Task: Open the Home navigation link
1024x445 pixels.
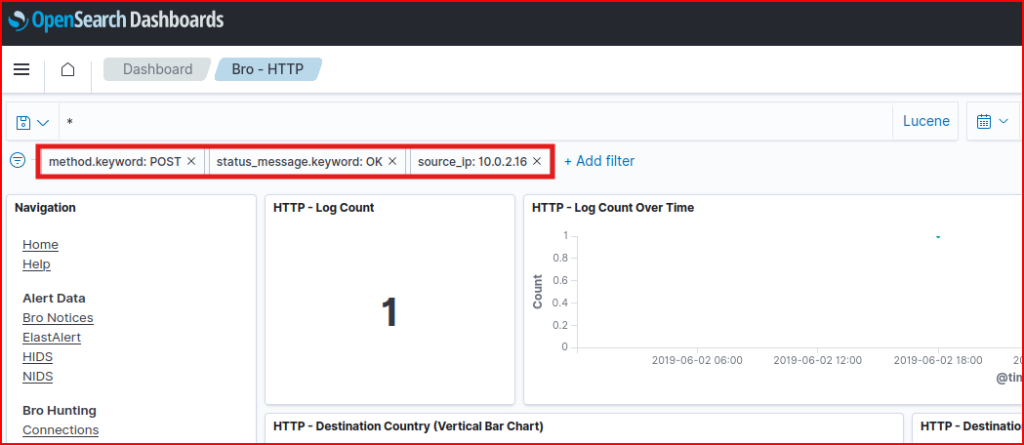Action: click(x=40, y=245)
